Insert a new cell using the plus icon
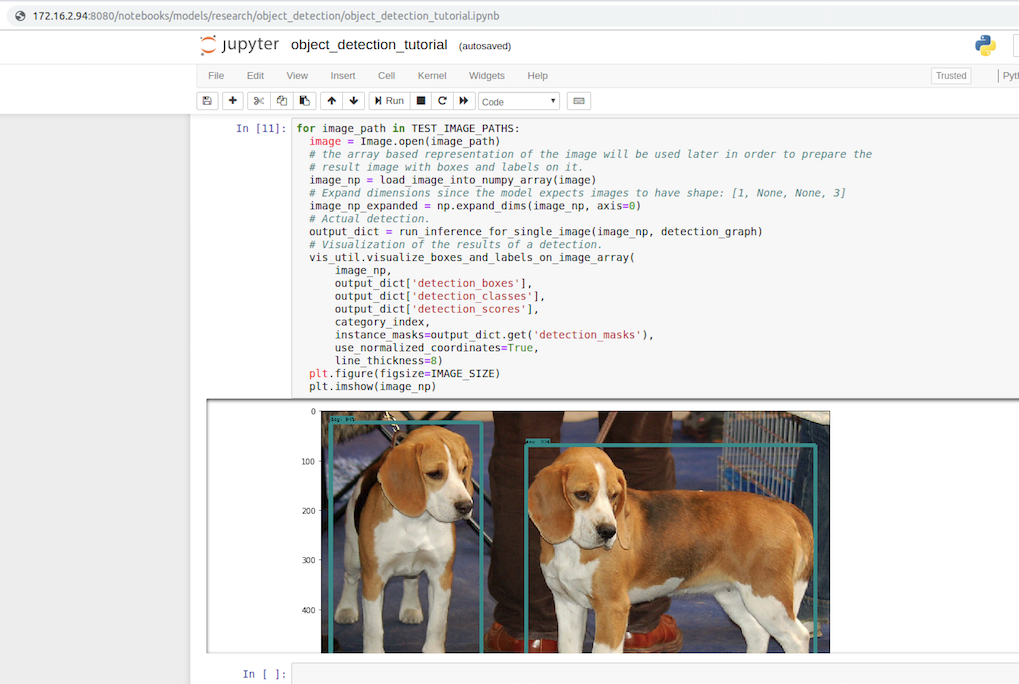Viewport: 1019px width, 684px height. [x=232, y=100]
